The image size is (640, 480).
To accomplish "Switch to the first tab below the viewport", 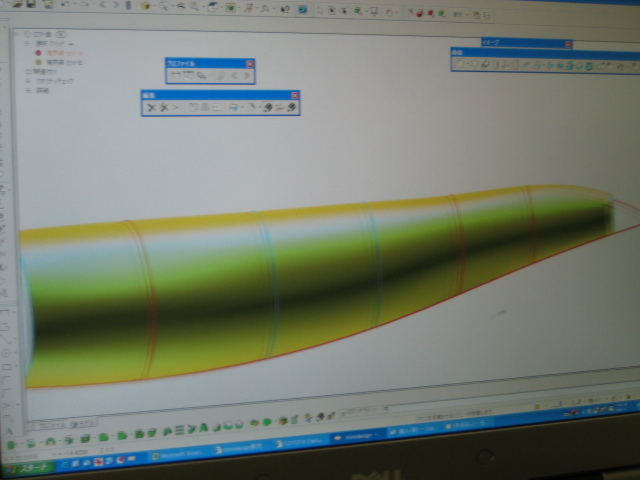I will coord(50,425).
